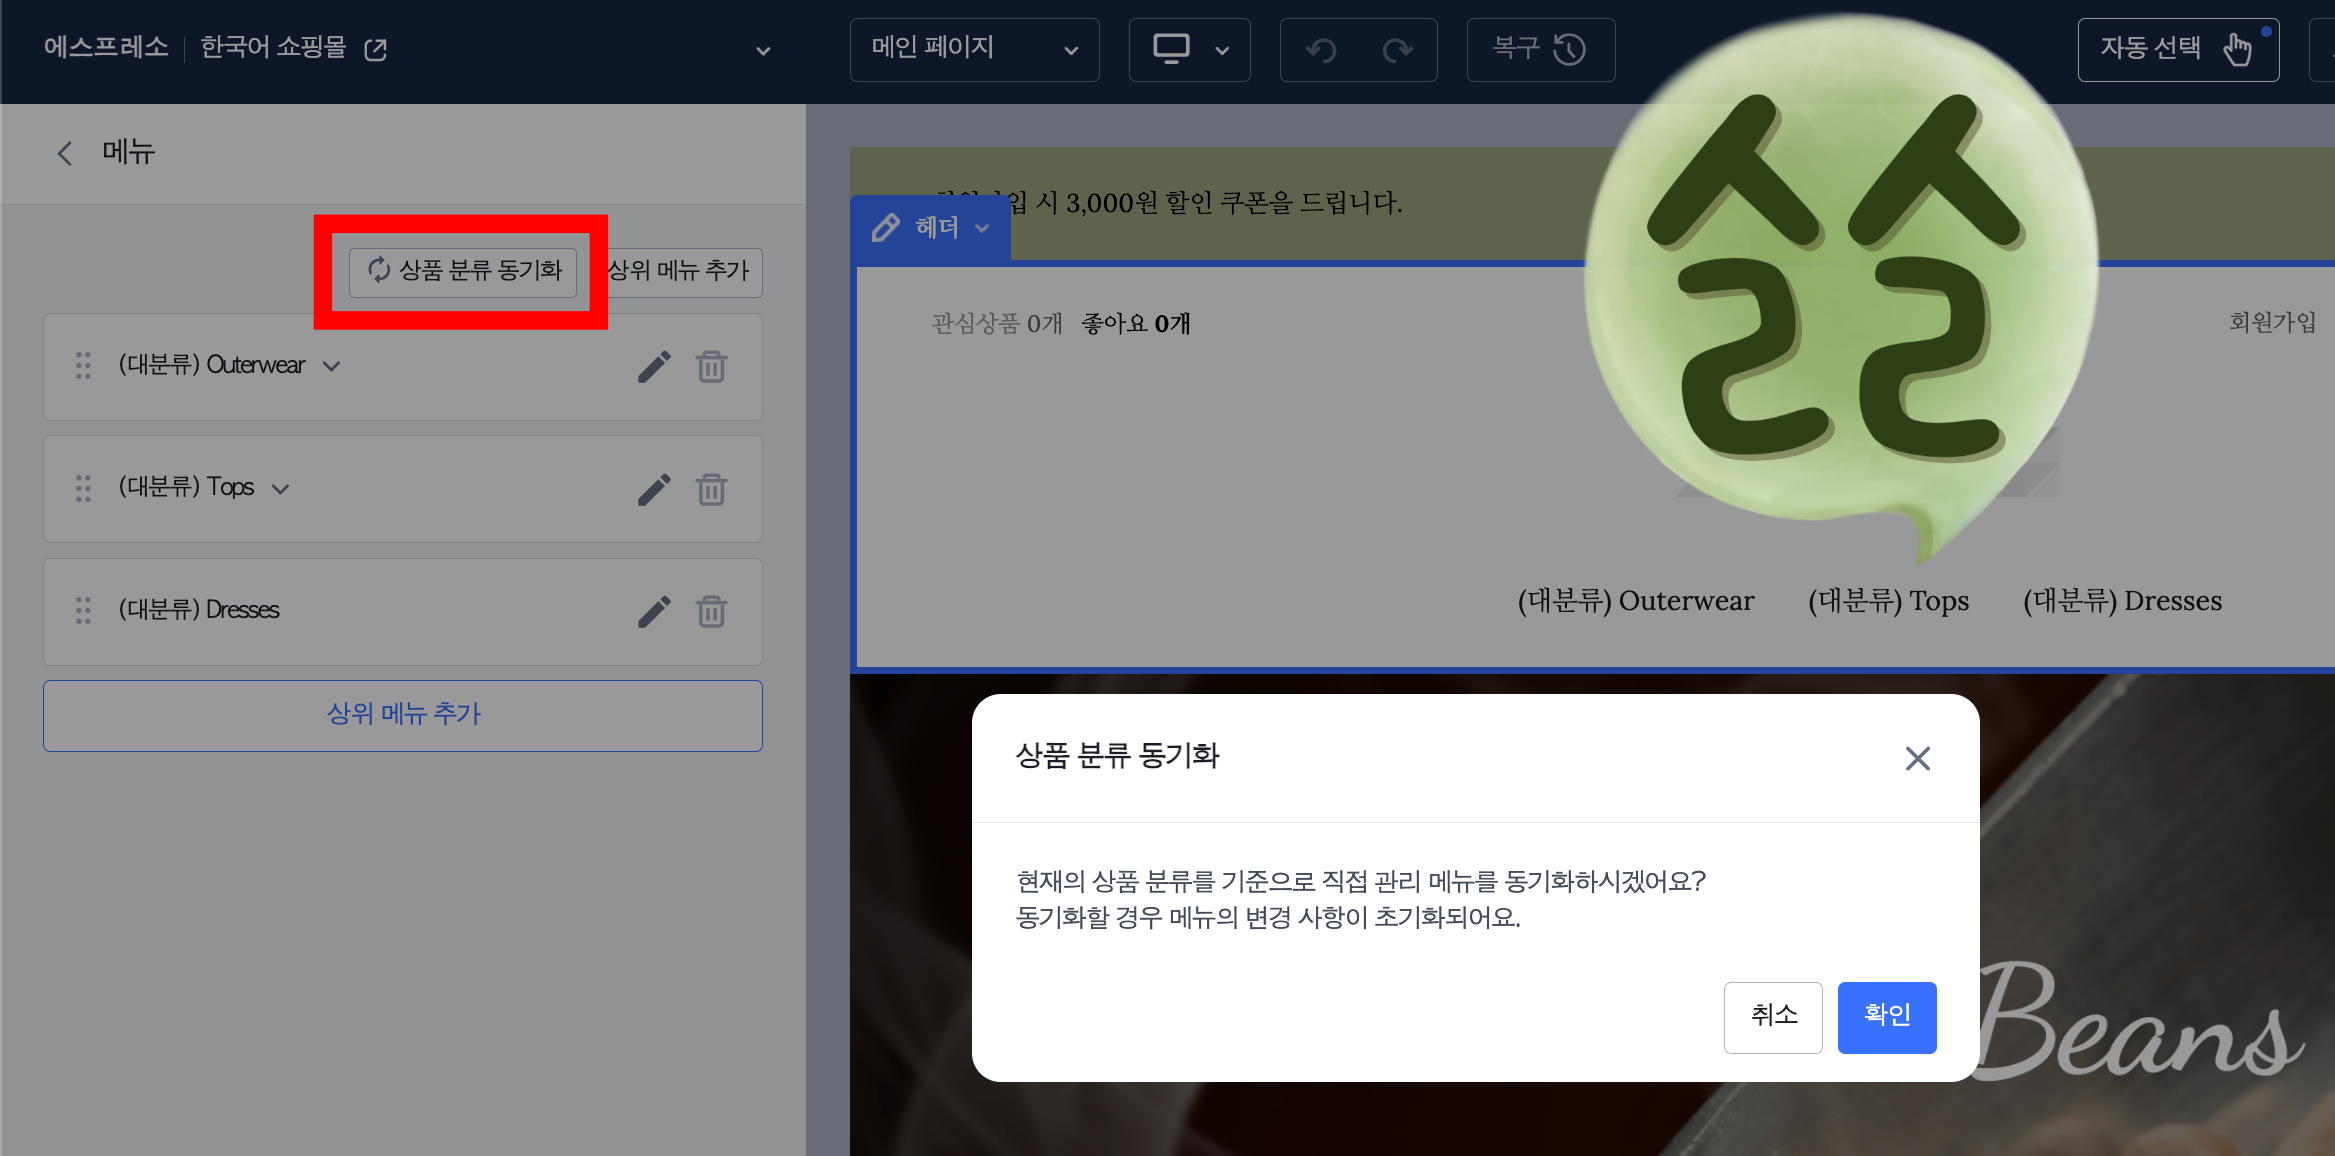Select (대분류) Outerwear in preview navigation
2335x1156 pixels.
[x=1636, y=601]
